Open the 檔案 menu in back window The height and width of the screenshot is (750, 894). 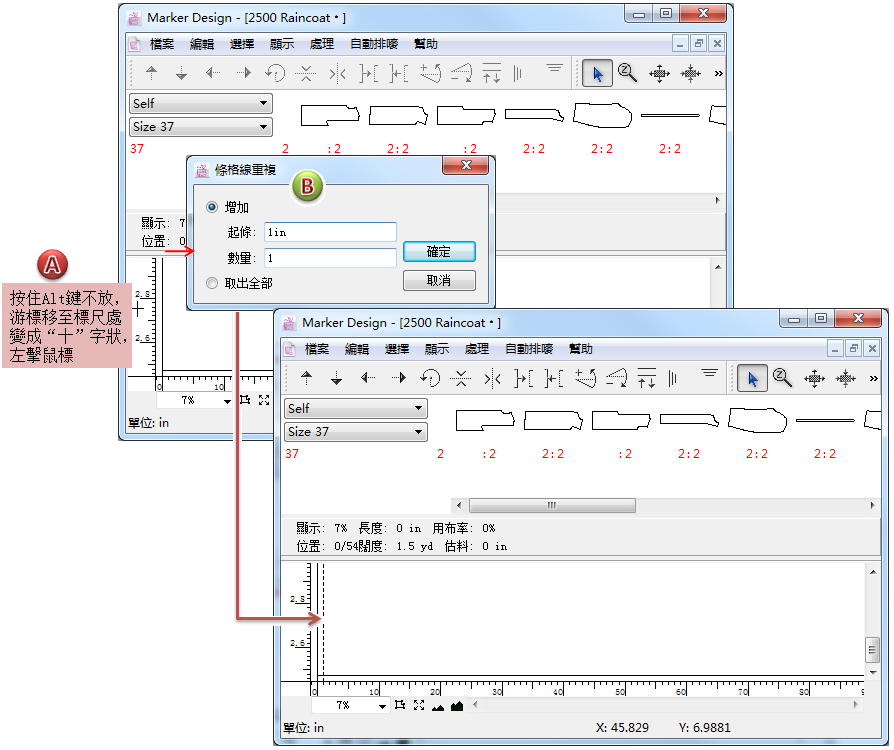[161, 44]
